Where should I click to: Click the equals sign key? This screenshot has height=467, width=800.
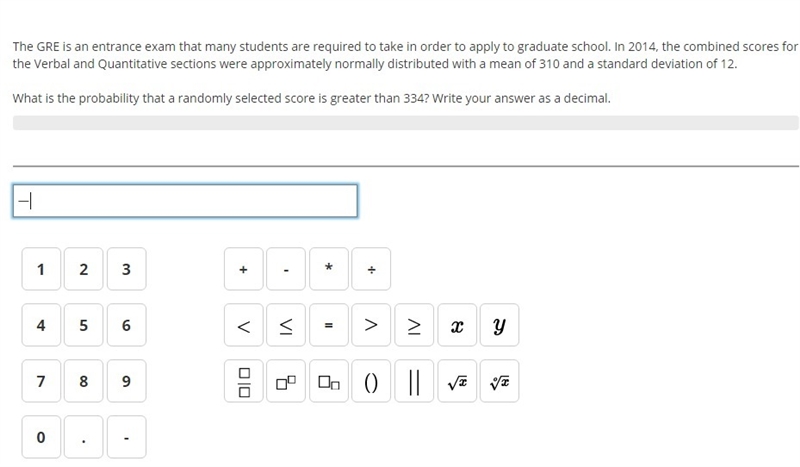(329, 325)
